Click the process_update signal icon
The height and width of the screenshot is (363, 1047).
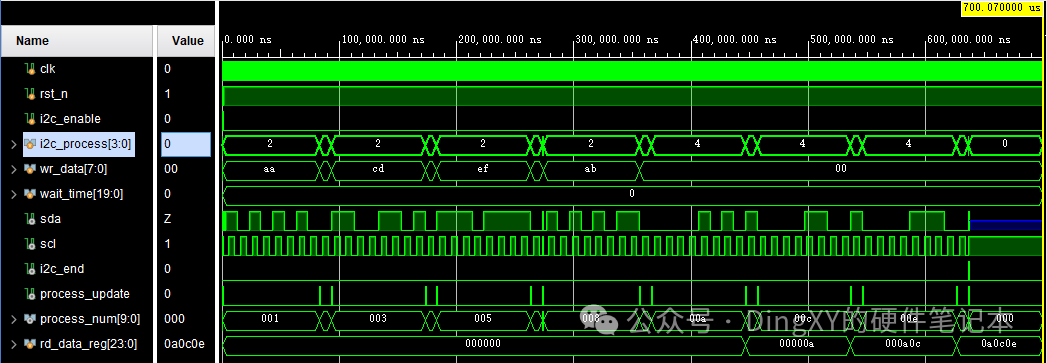[x=30, y=294]
